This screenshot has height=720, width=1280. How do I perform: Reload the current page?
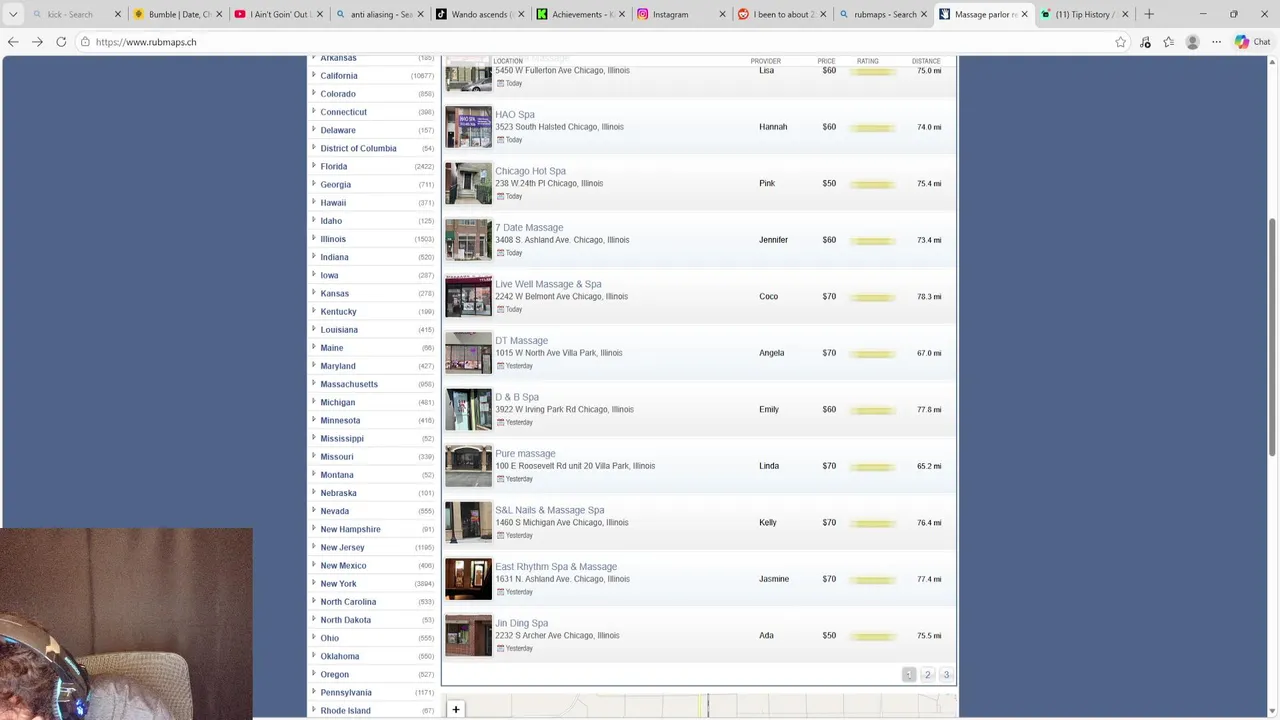(61, 42)
